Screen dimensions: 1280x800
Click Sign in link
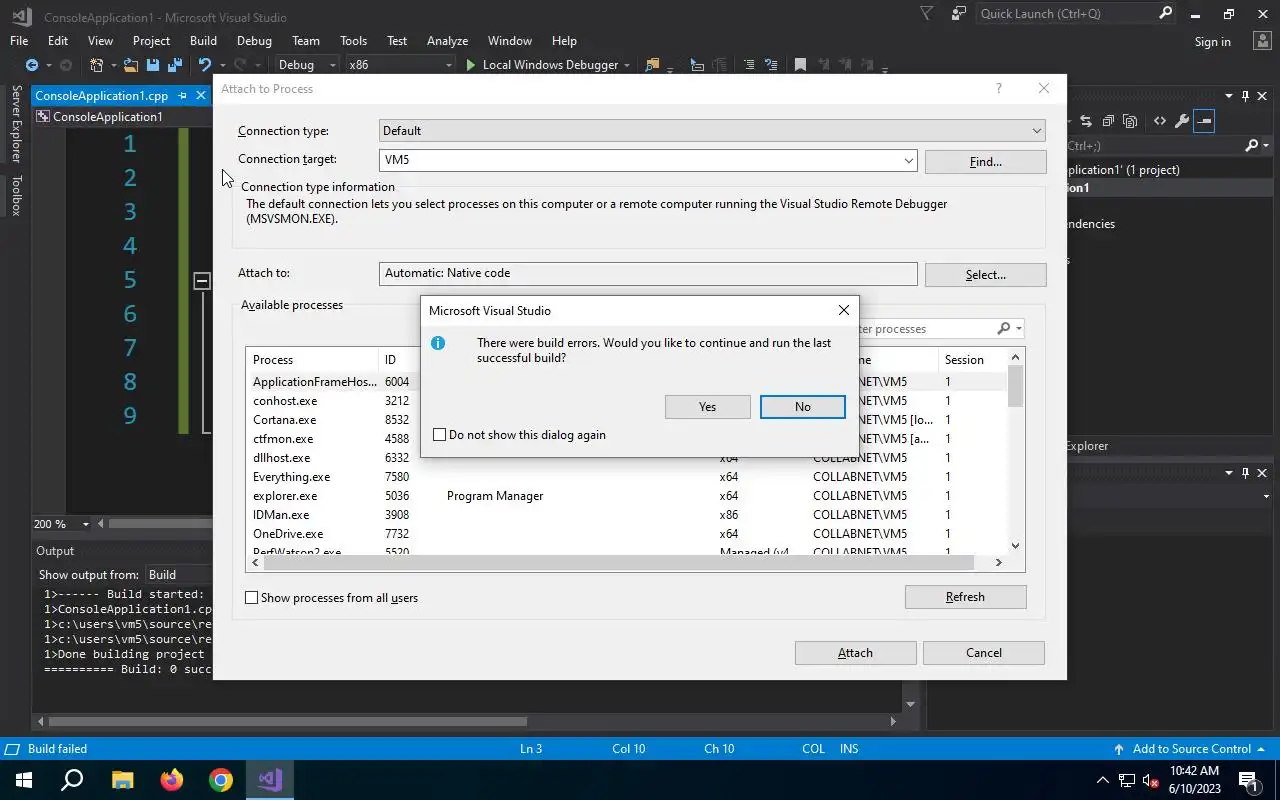(x=1212, y=42)
